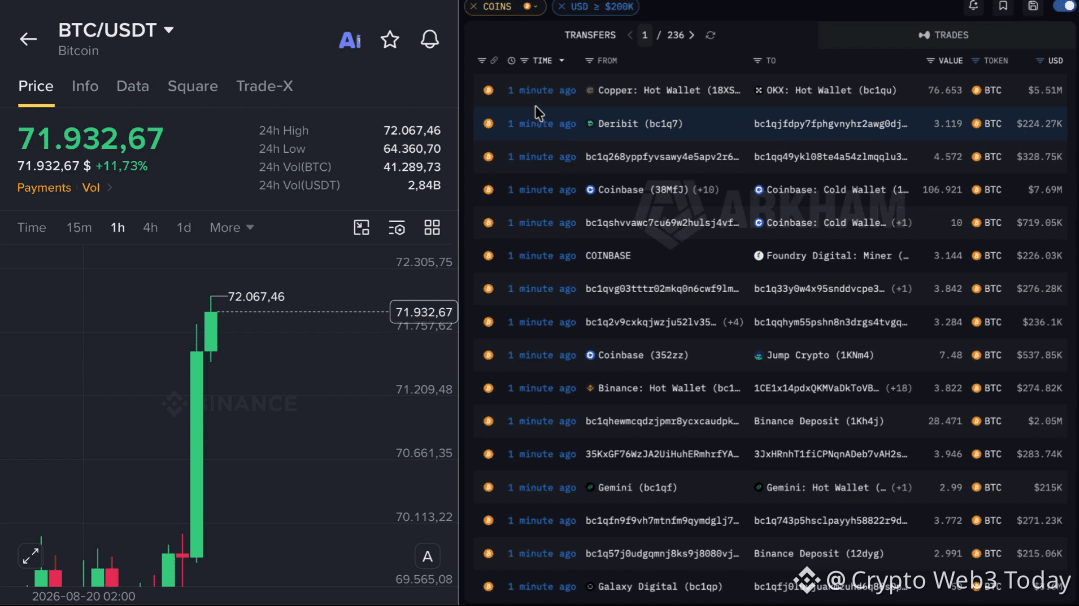Go back using the left arrow
The width and height of the screenshot is (1079, 606).
28,39
